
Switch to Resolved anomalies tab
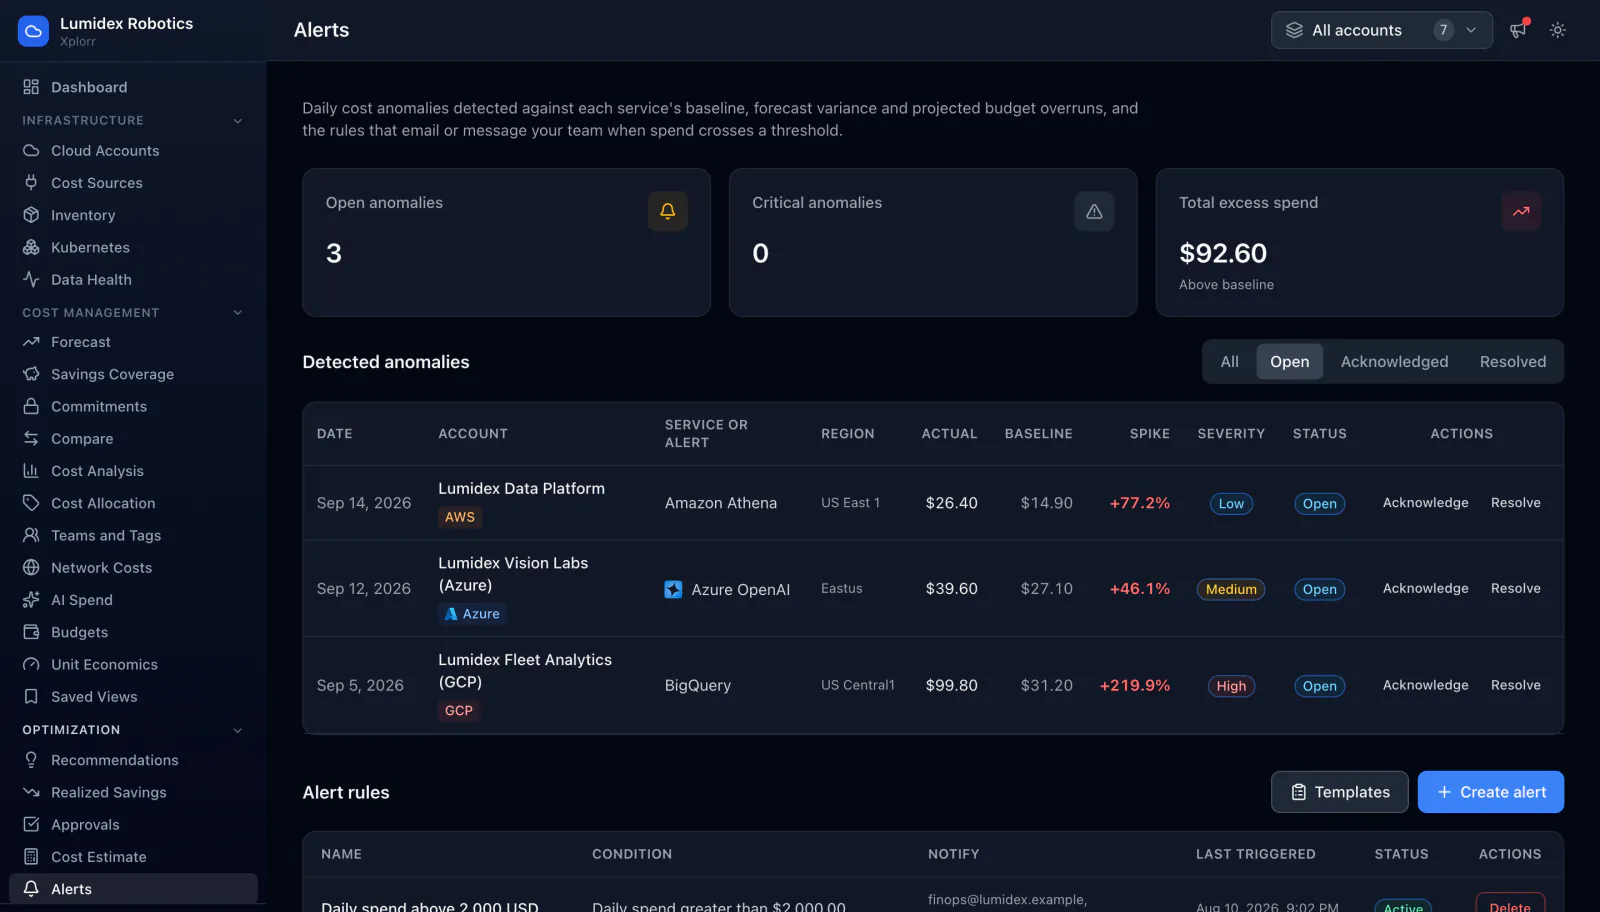click(1512, 362)
